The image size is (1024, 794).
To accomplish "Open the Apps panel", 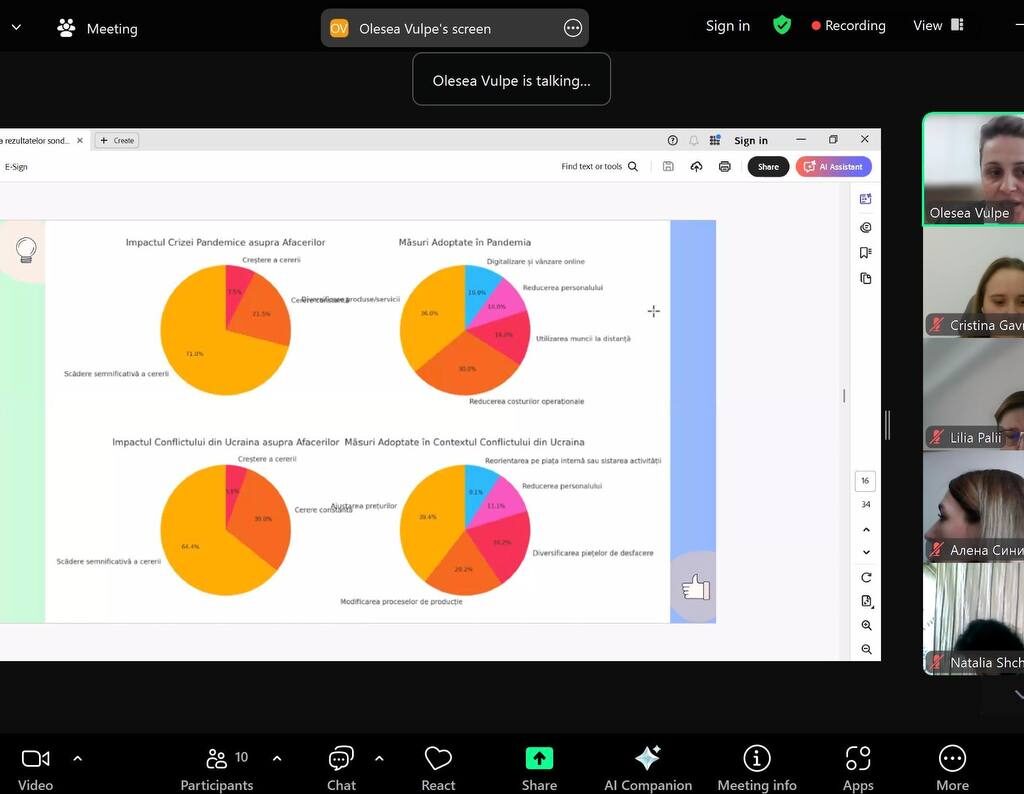I will 858,767.
